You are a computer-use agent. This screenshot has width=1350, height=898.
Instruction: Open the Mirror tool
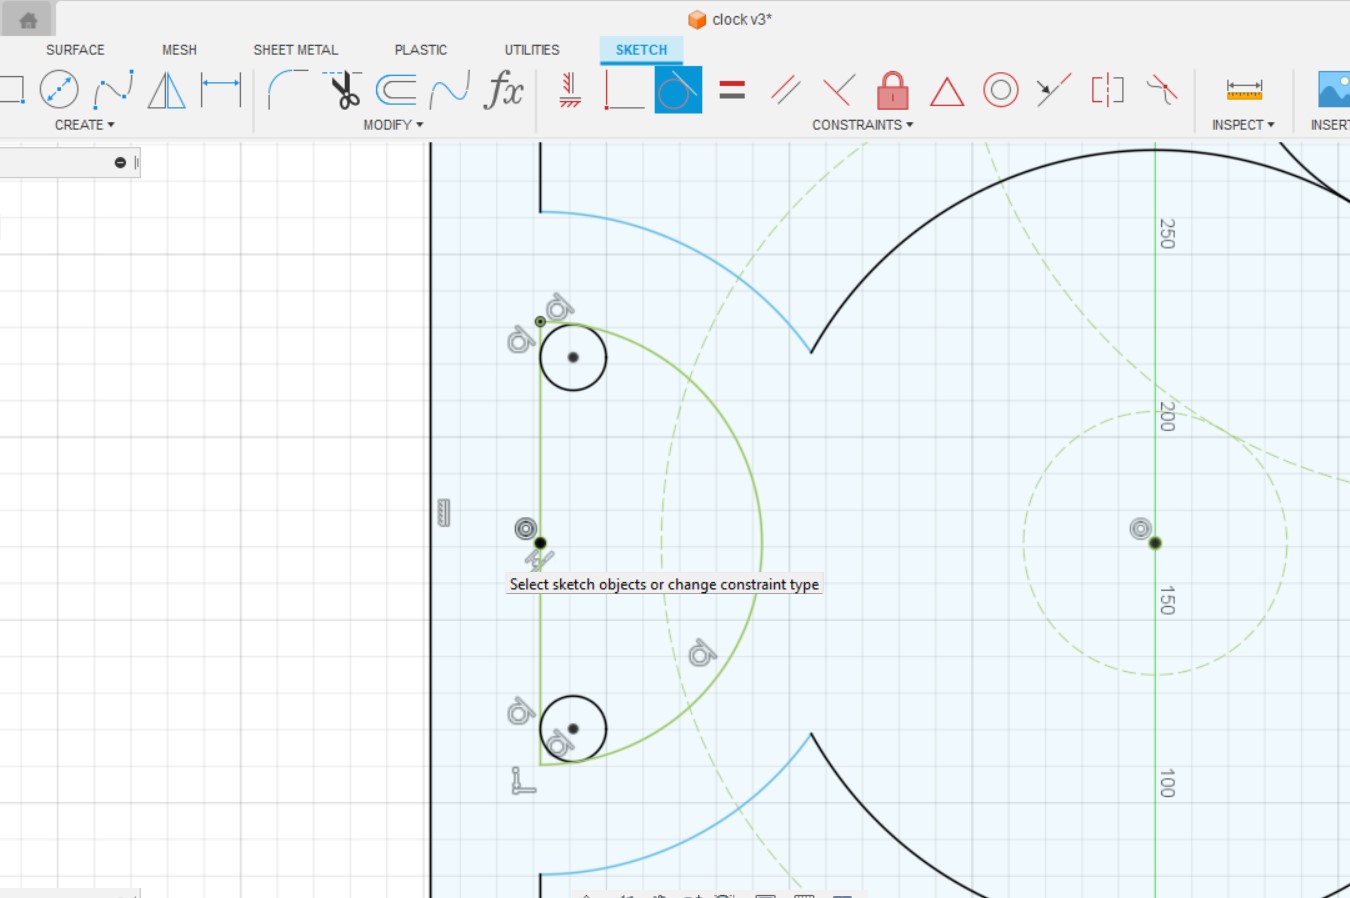pos(166,89)
